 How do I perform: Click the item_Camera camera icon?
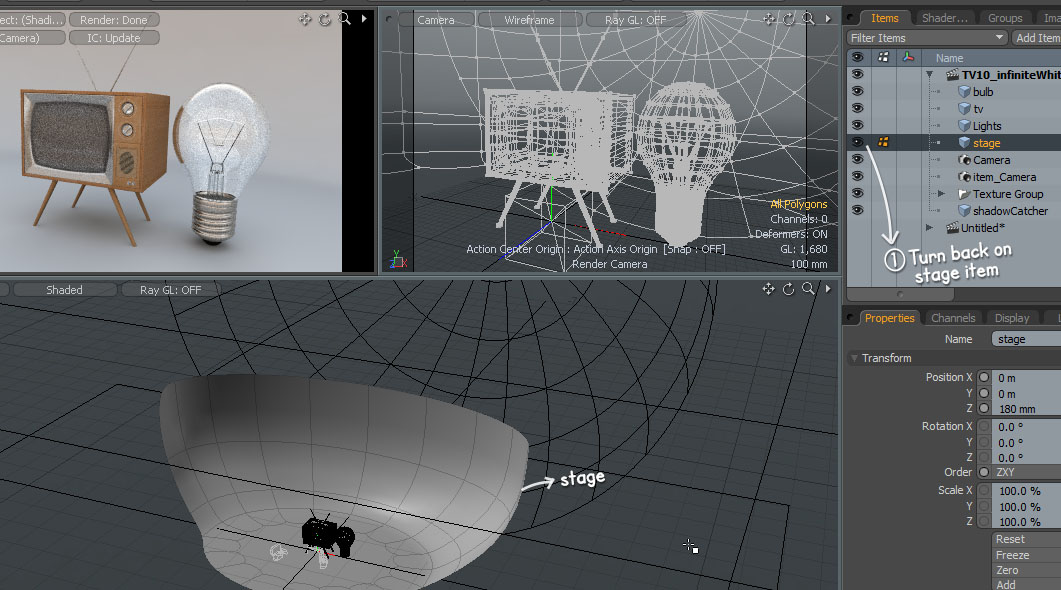(965, 177)
